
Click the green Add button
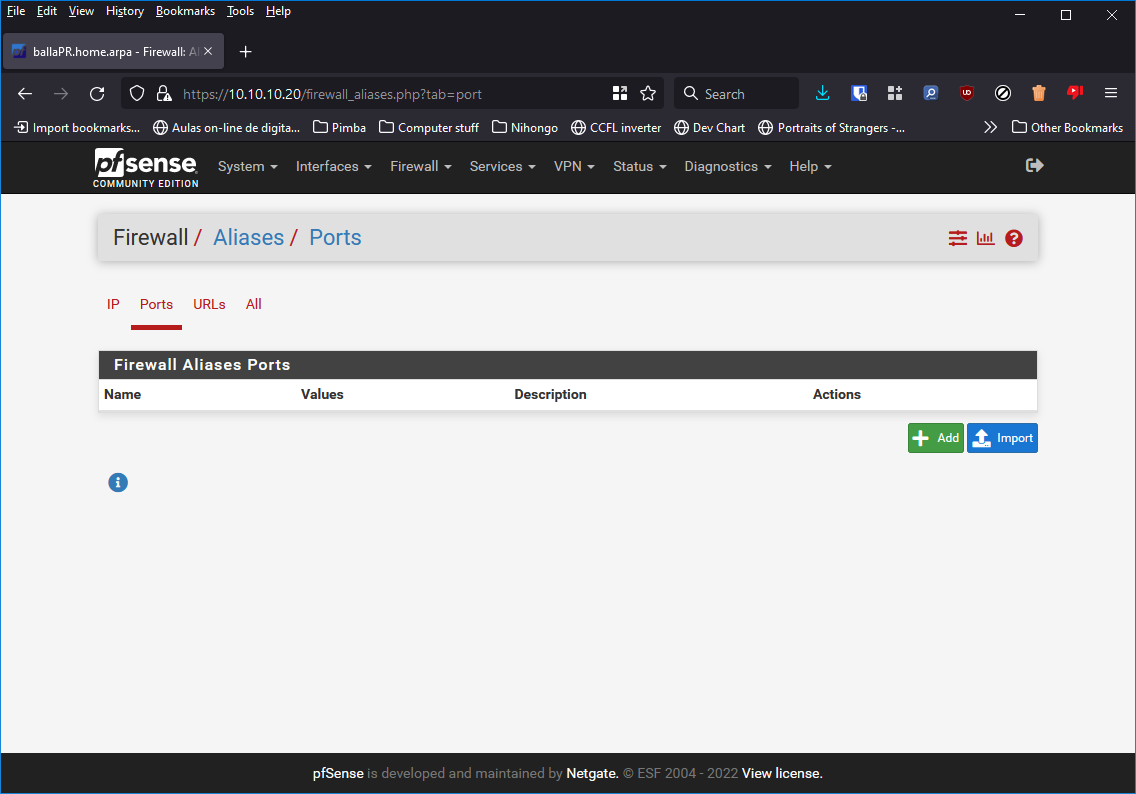935,437
